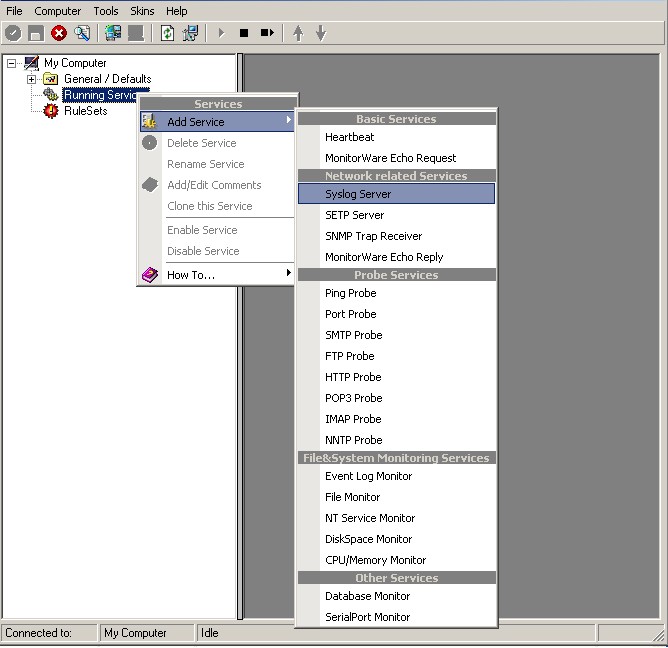Add an NT Service Monitor service
The height and width of the screenshot is (648, 668).
pyautogui.click(x=397, y=518)
